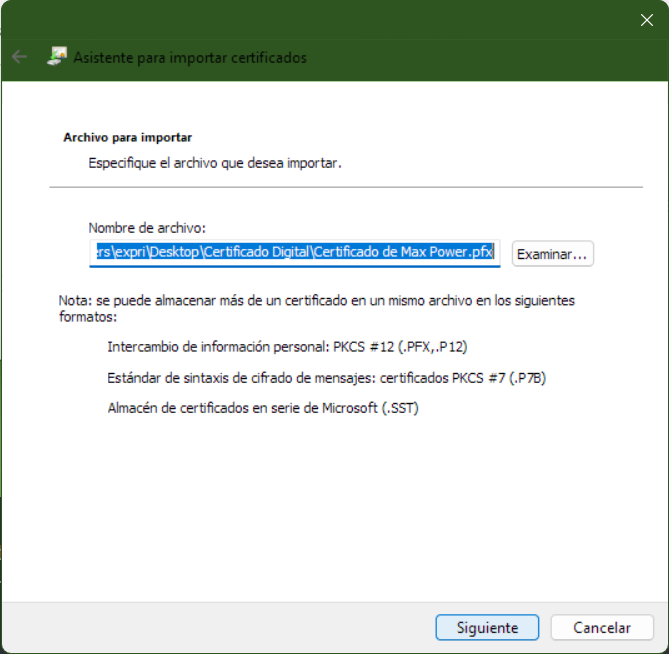
Task: Click the 'Asistente para importar certificados' title text
Action: pyautogui.click(x=190, y=58)
